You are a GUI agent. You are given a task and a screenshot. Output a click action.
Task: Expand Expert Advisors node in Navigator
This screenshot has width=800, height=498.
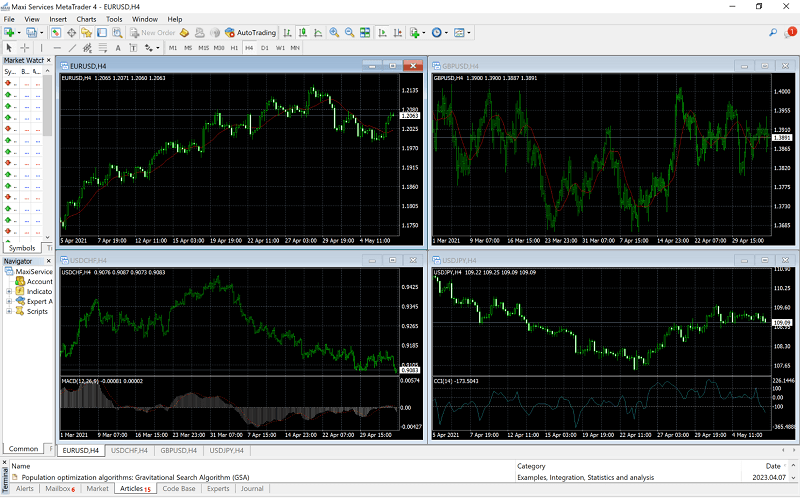coord(9,302)
